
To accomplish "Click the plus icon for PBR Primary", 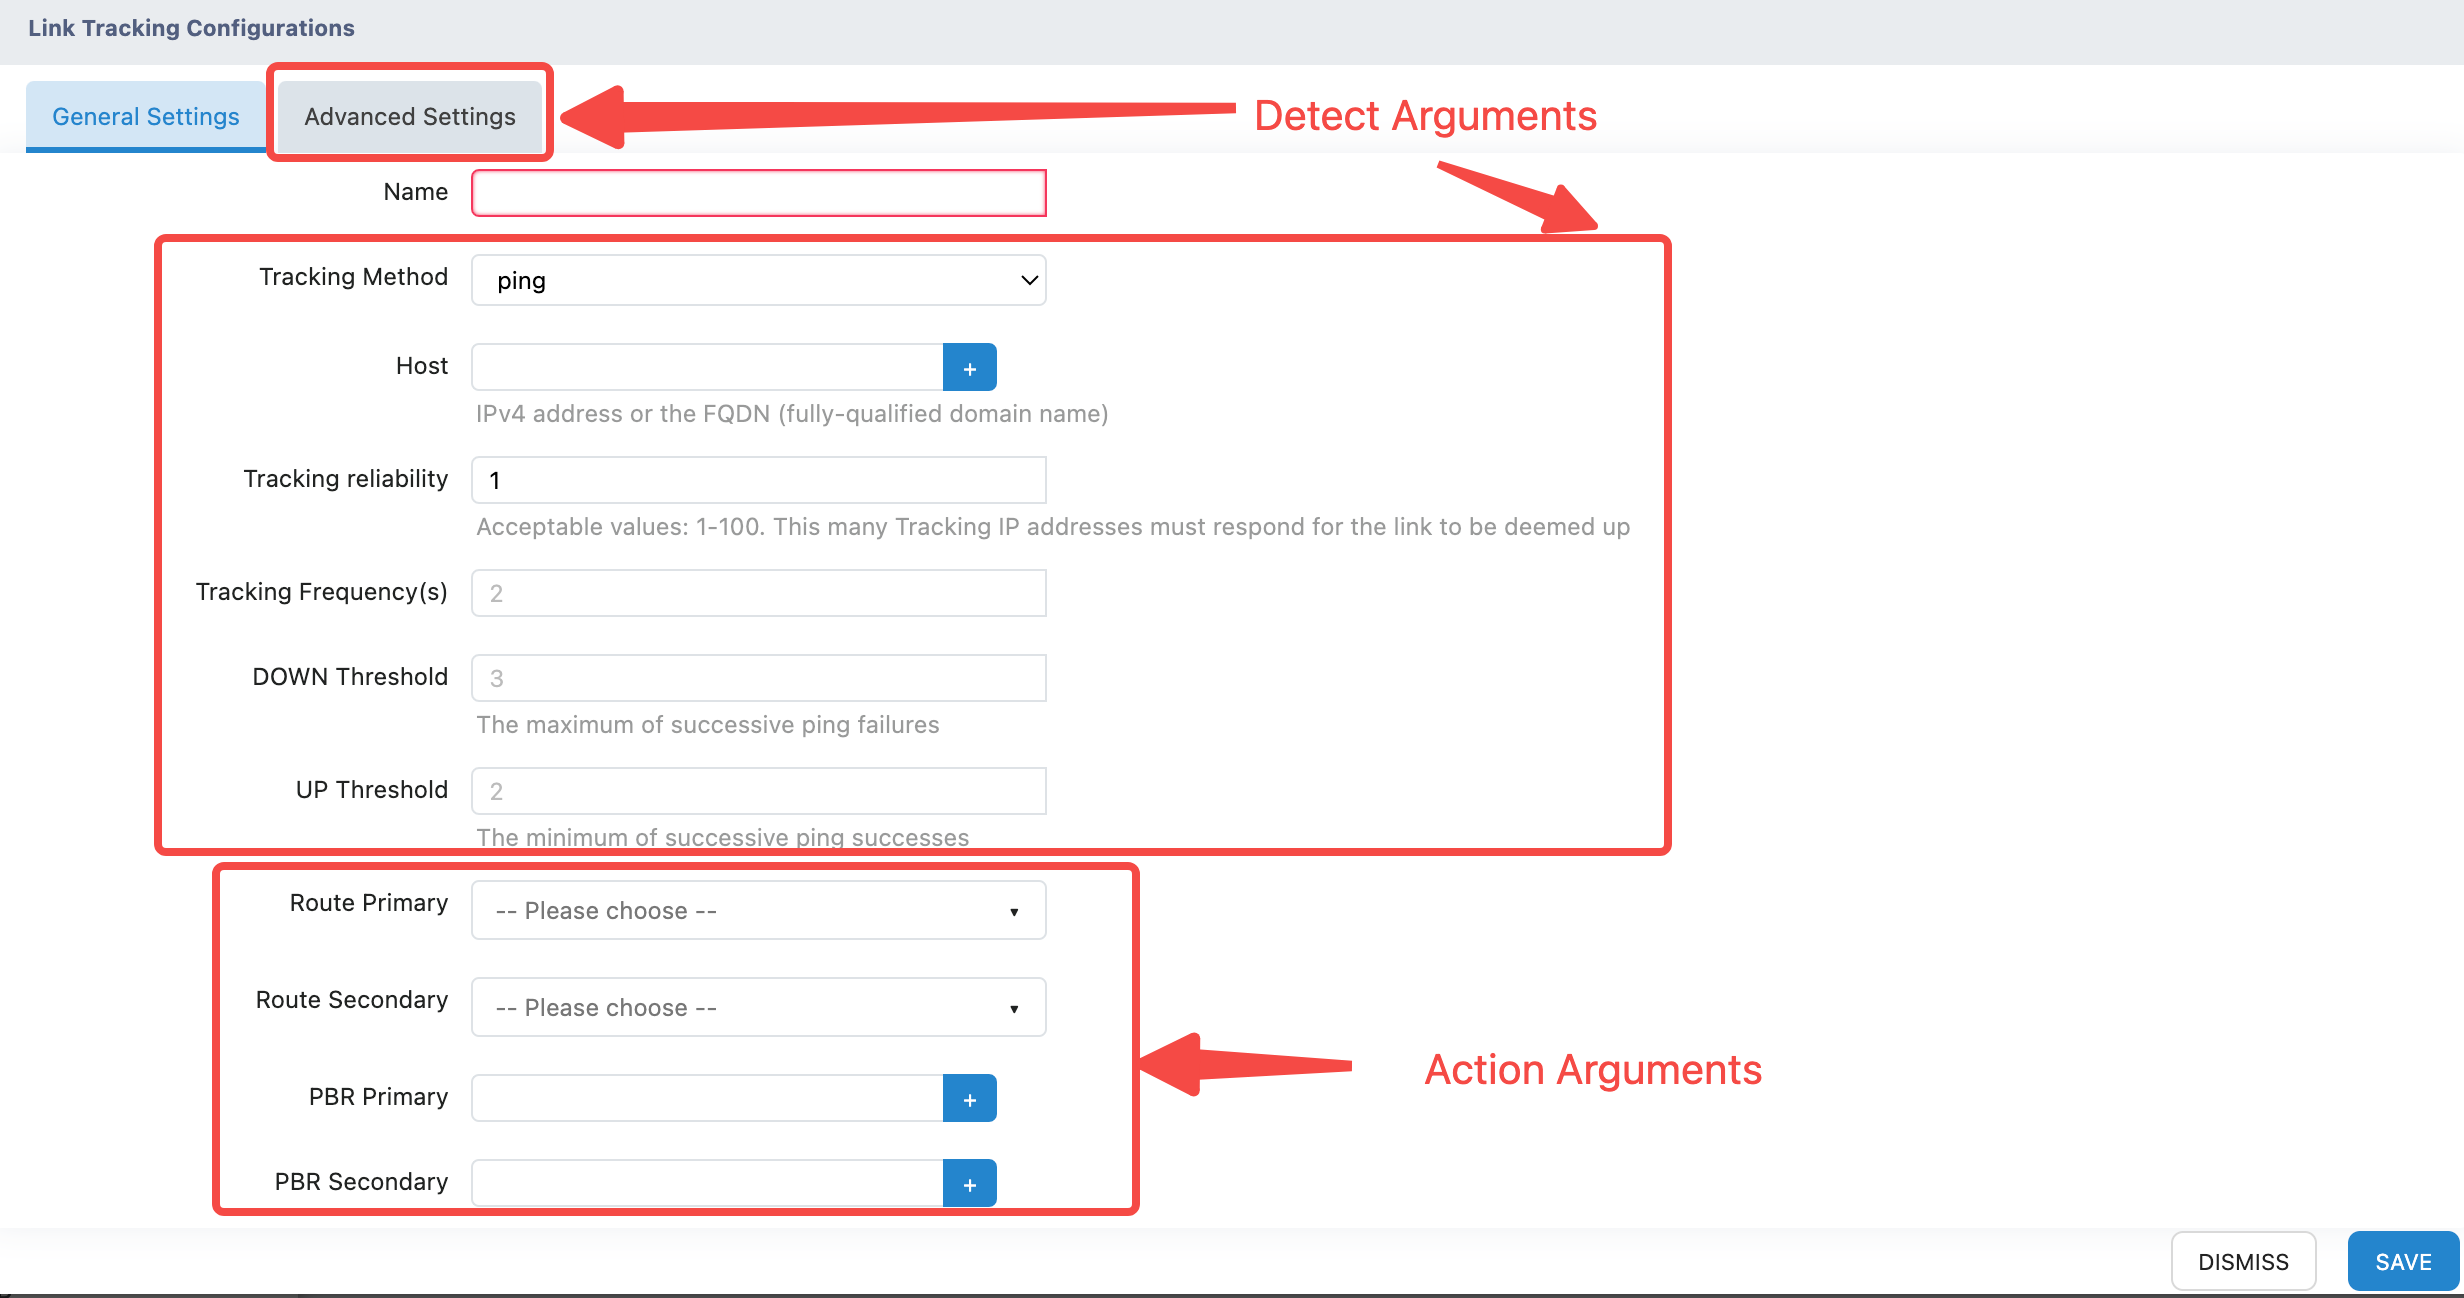I will tap(969, 1099).
